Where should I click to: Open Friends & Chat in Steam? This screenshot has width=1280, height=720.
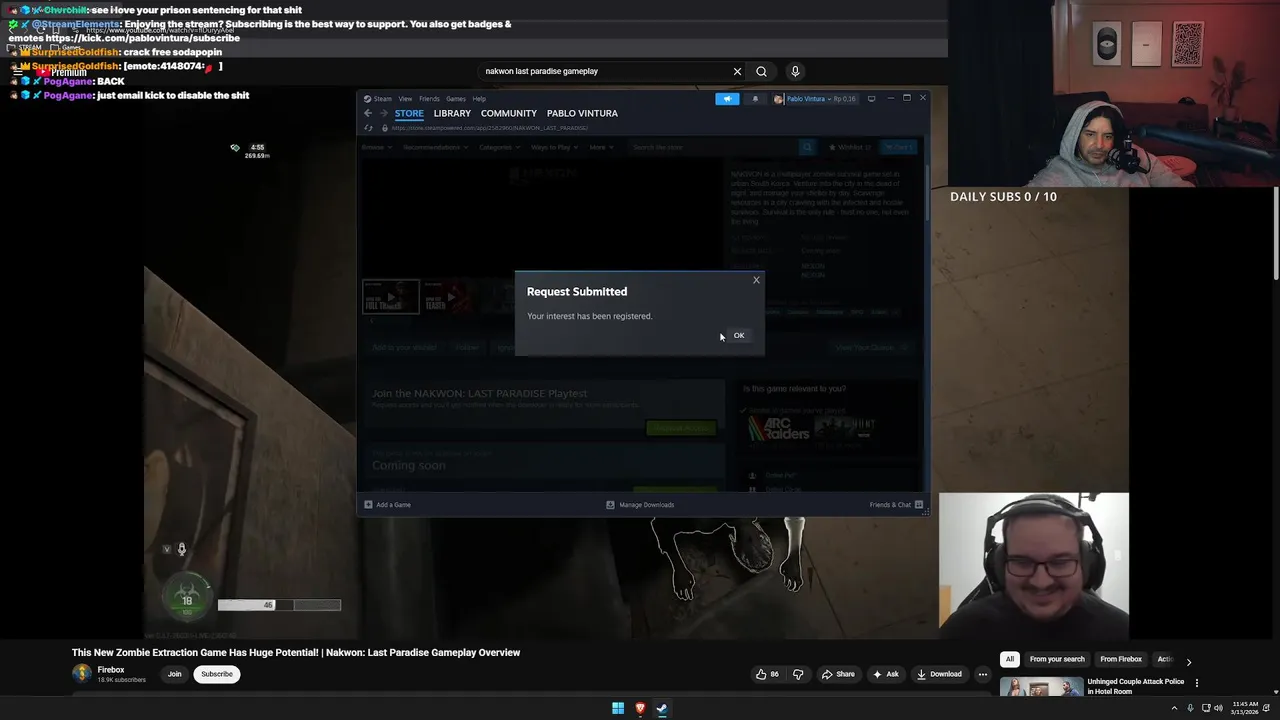click(x=896, y=505)
